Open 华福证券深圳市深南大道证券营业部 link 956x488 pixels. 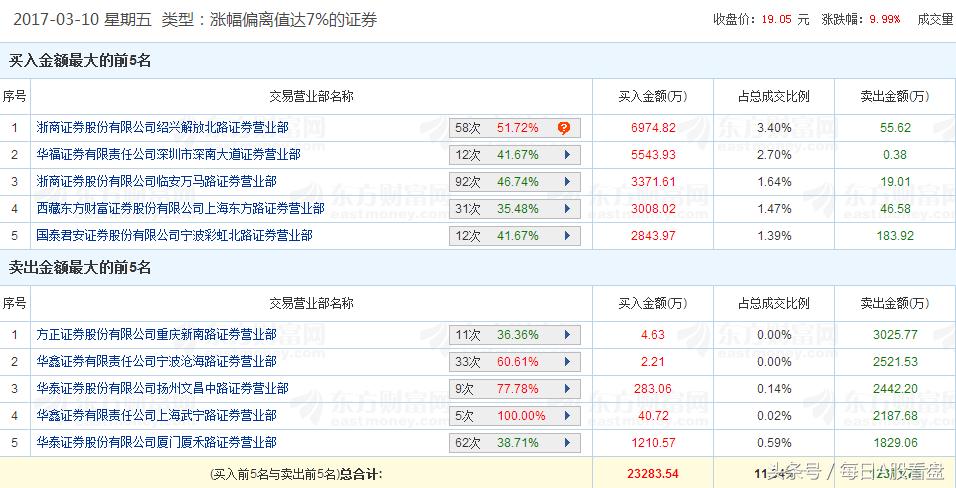click(x=169, y=155)
